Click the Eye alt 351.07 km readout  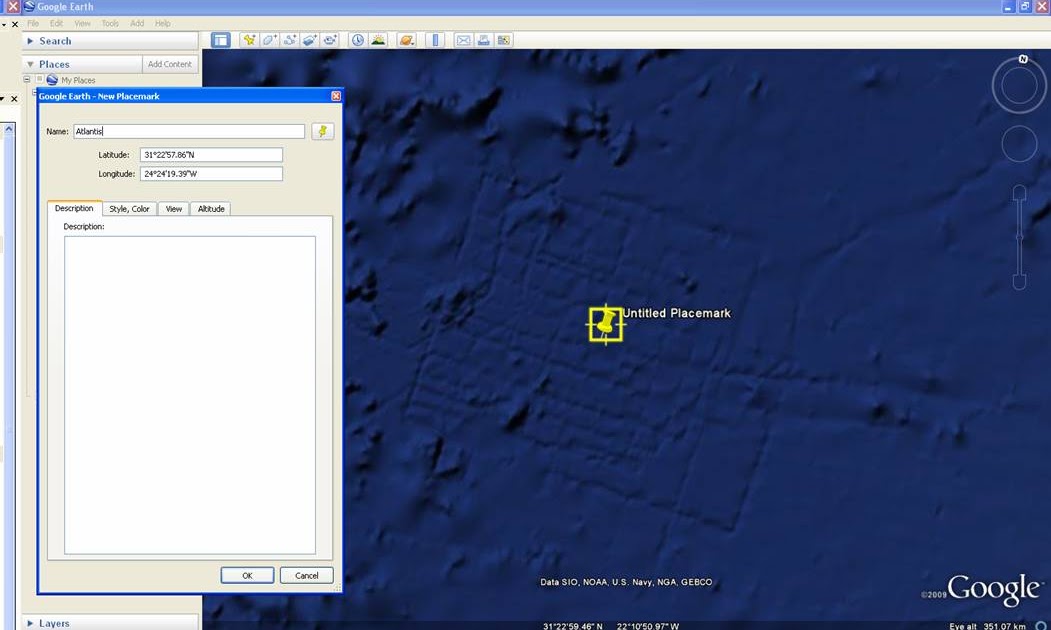click(987, 626)
